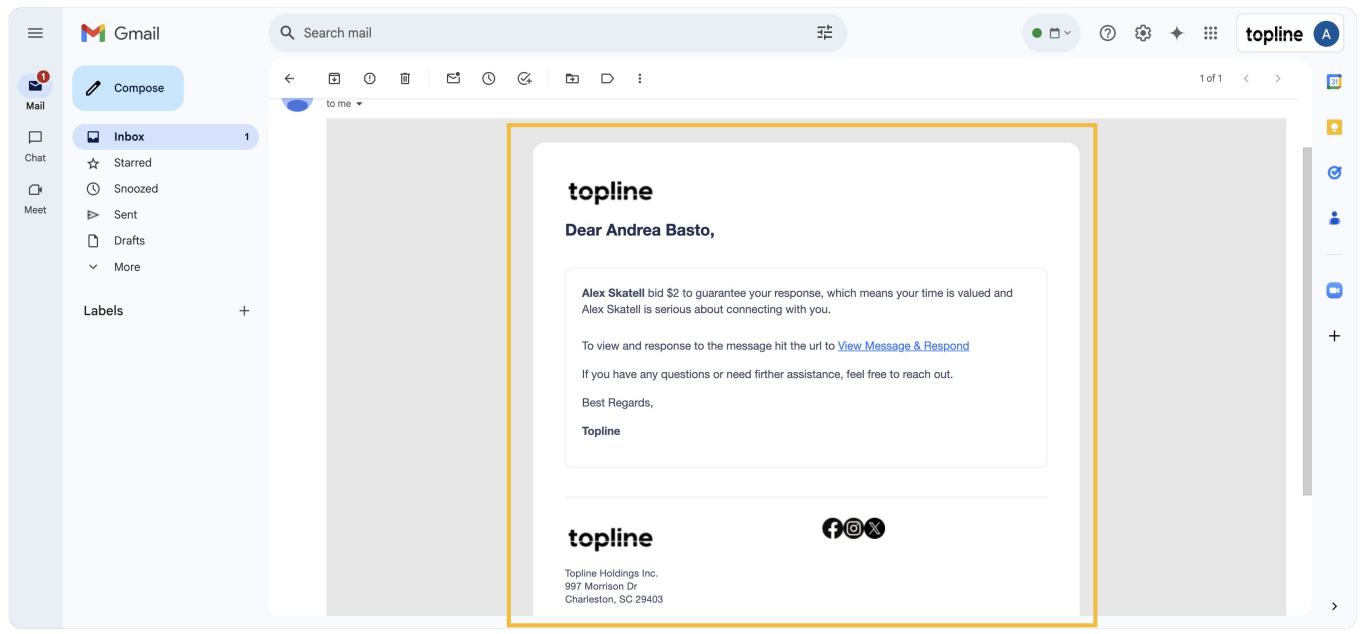Open Google apps grid
Viewport: 1366px width, 634px height.
1211,33
